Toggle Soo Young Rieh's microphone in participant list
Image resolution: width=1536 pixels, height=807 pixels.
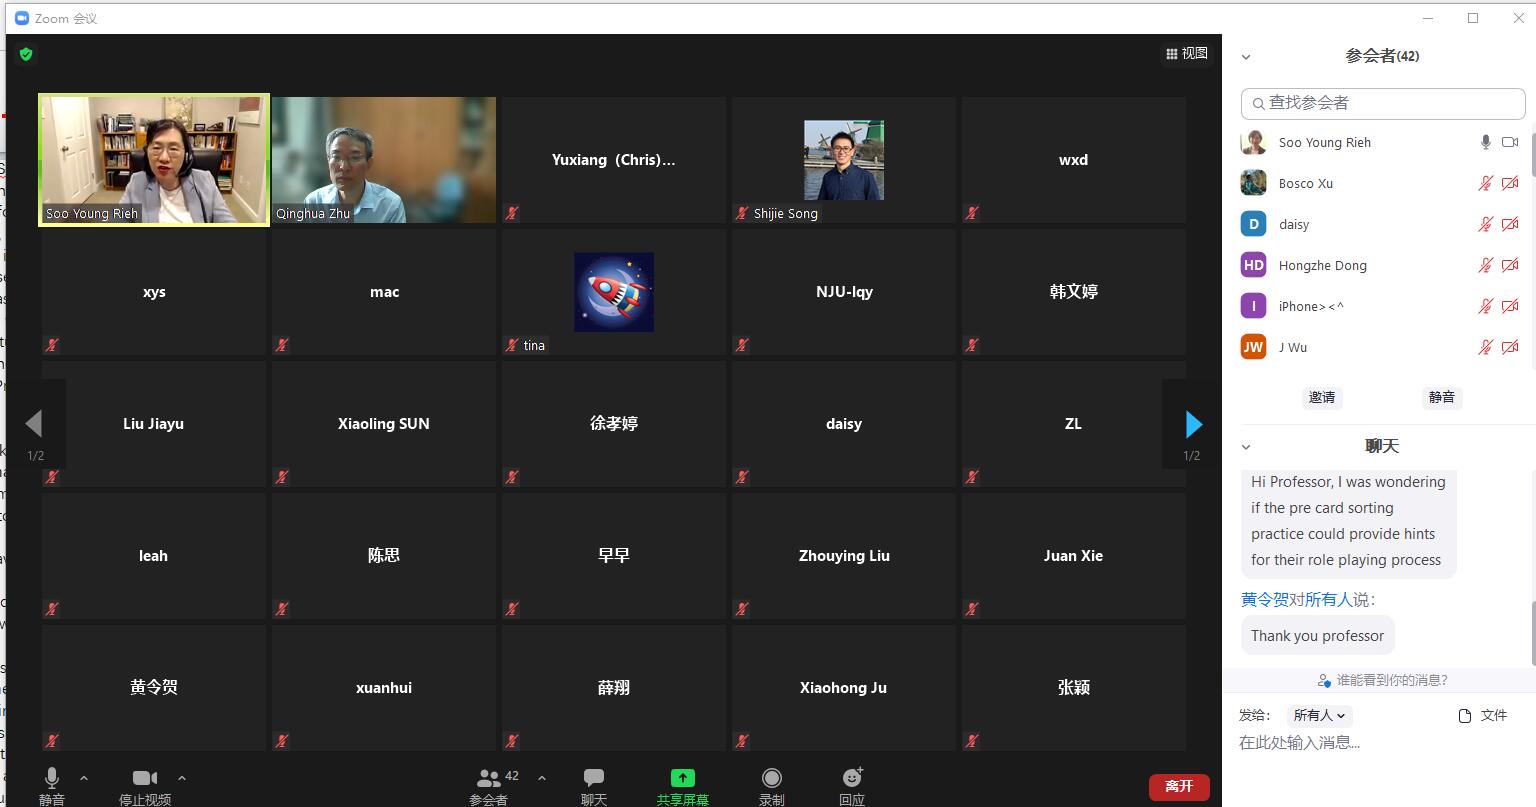1486,143
